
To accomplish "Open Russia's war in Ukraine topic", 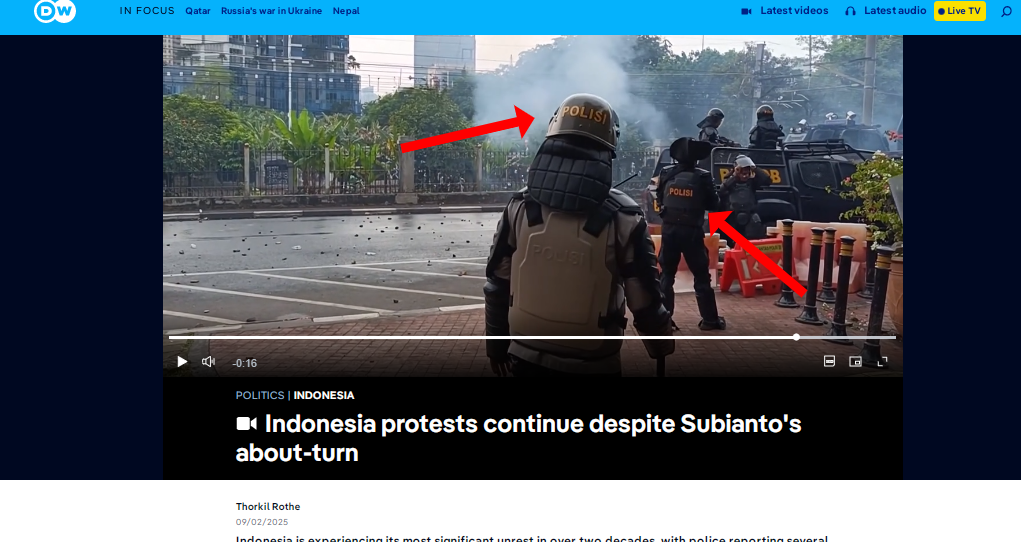I will 272,11.
